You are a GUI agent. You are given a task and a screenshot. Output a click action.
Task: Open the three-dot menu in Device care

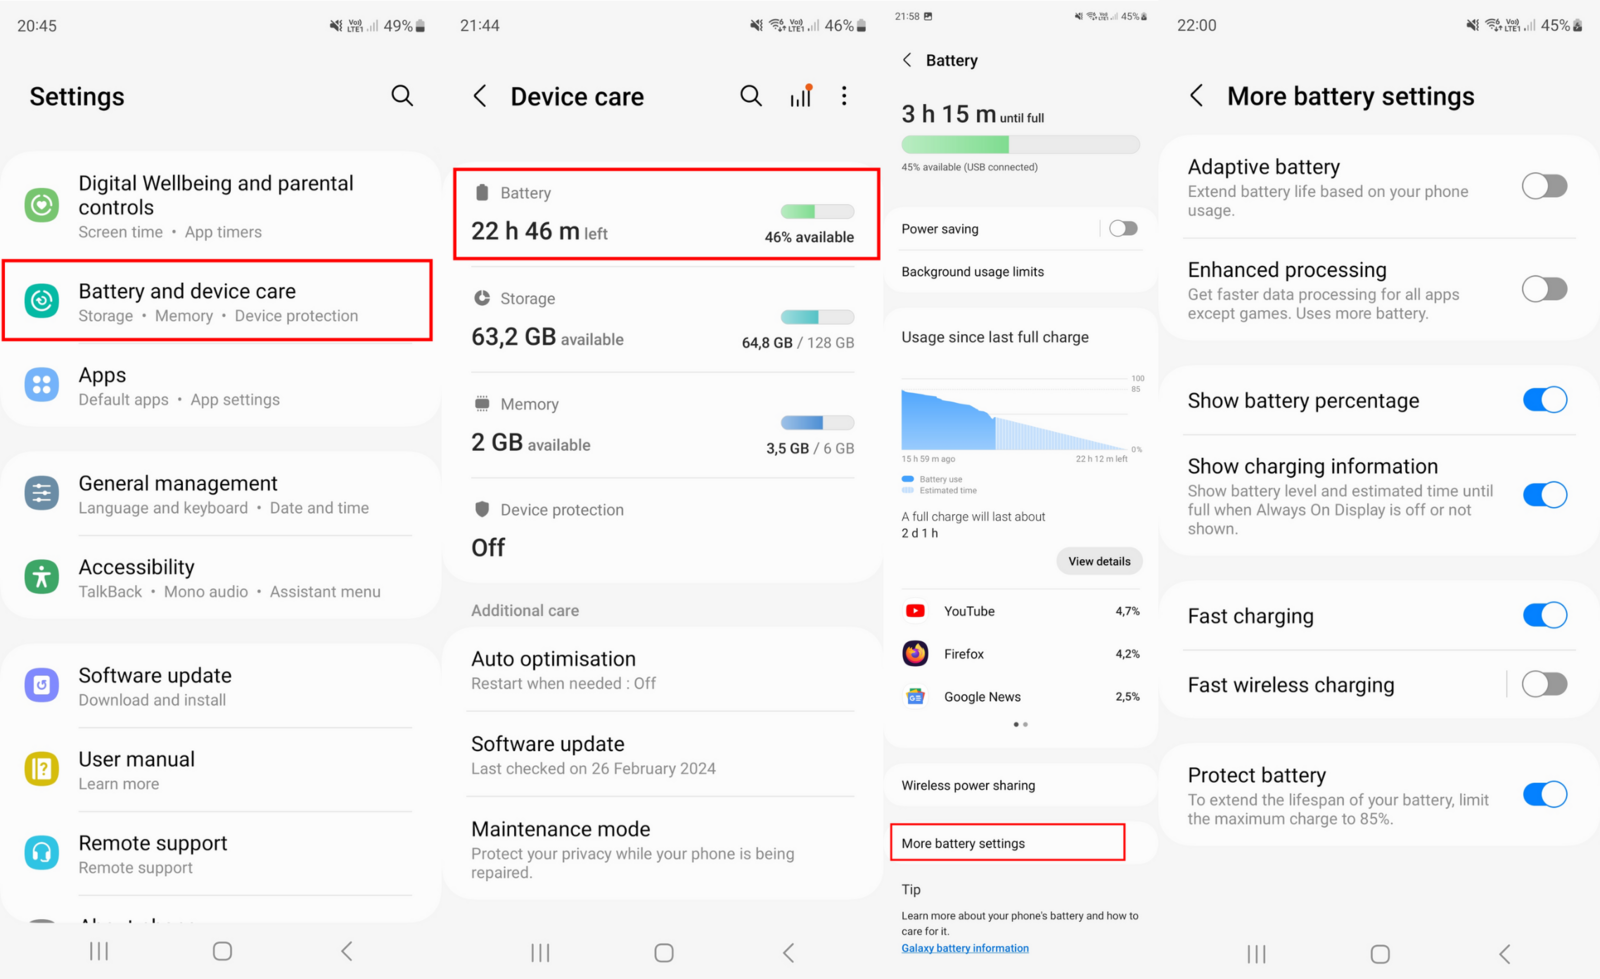[844, 96]
